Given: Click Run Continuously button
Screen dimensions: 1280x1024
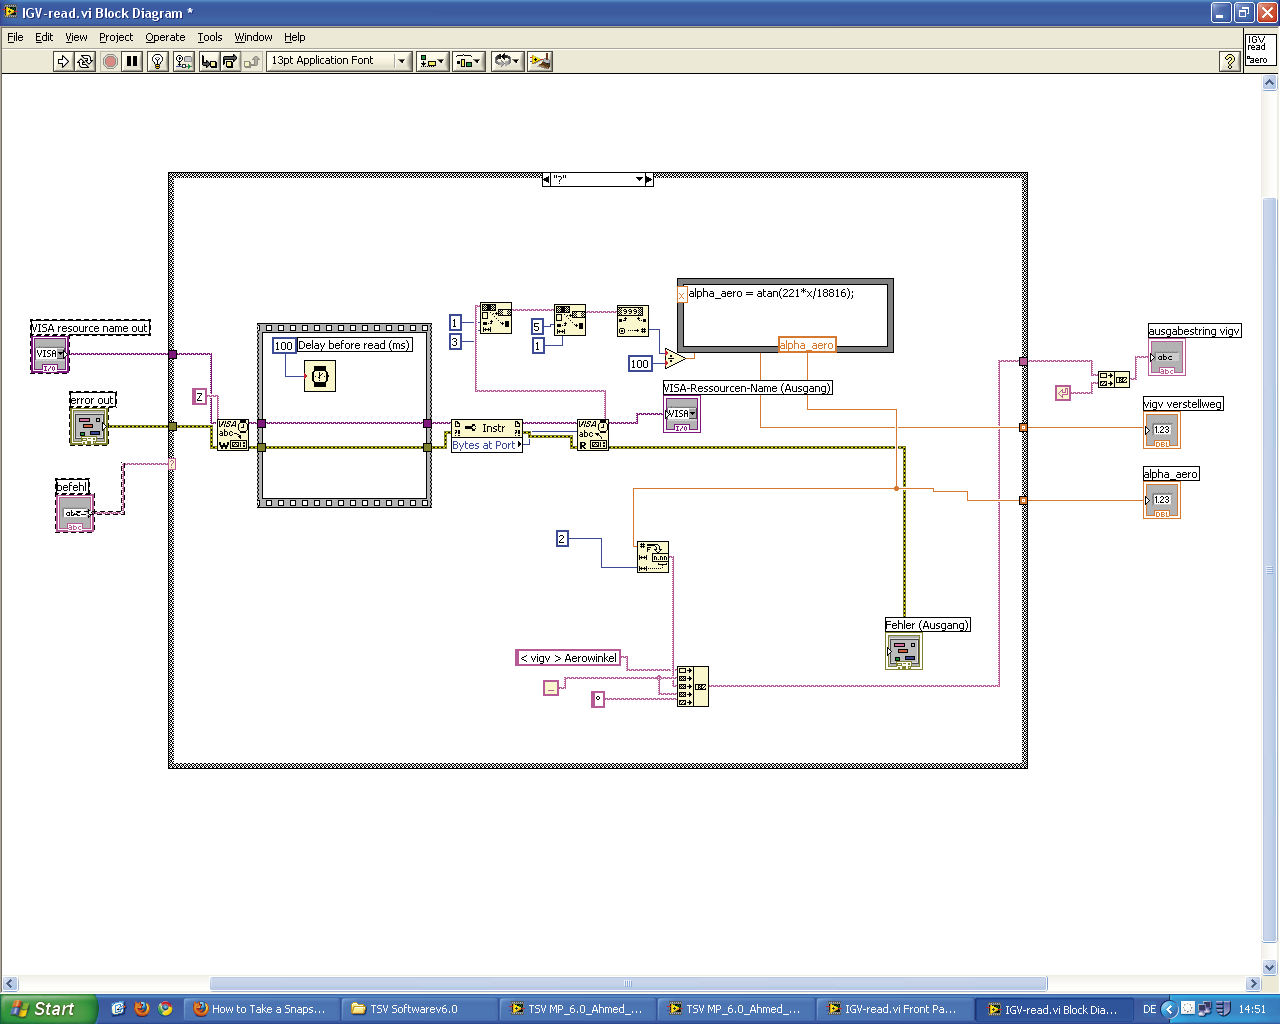Looking at the screenshot, I should pyautogui.click(x=85, y=61).
